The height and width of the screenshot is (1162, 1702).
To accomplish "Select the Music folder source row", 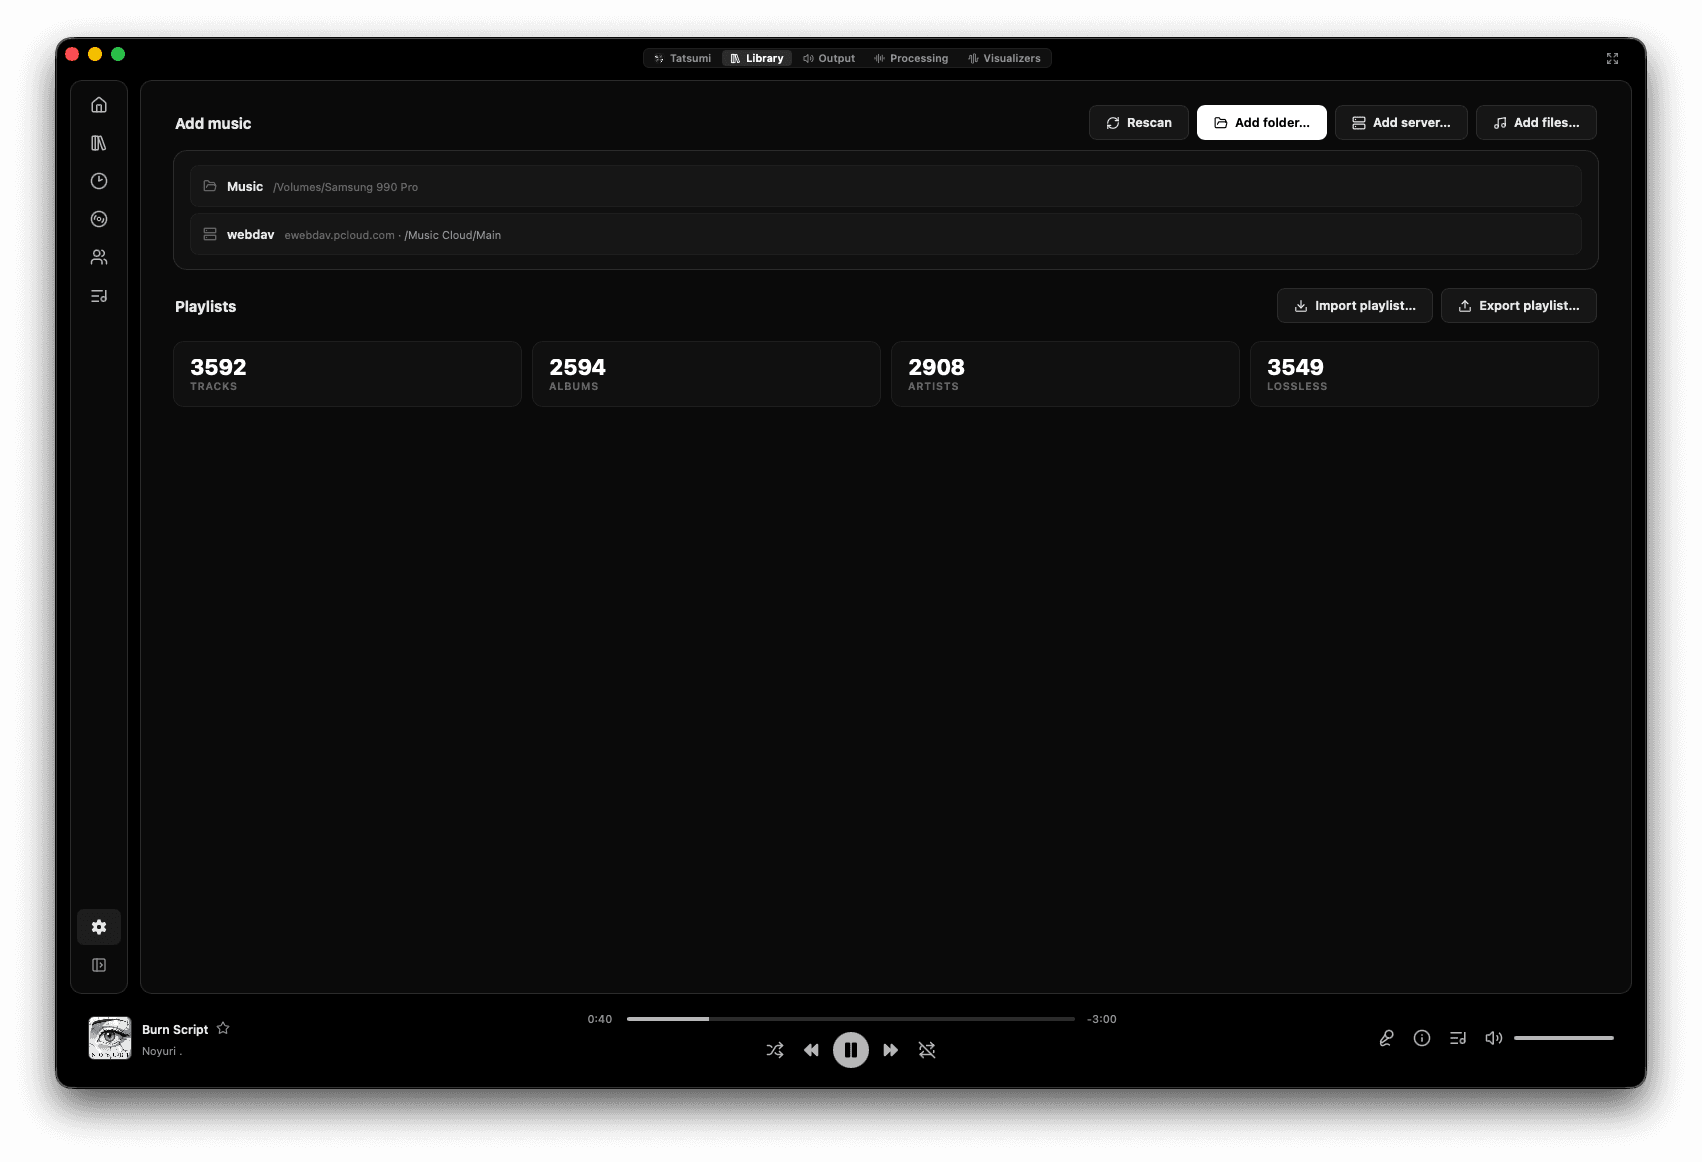I will pyautogui.click(x=886, y=186).
